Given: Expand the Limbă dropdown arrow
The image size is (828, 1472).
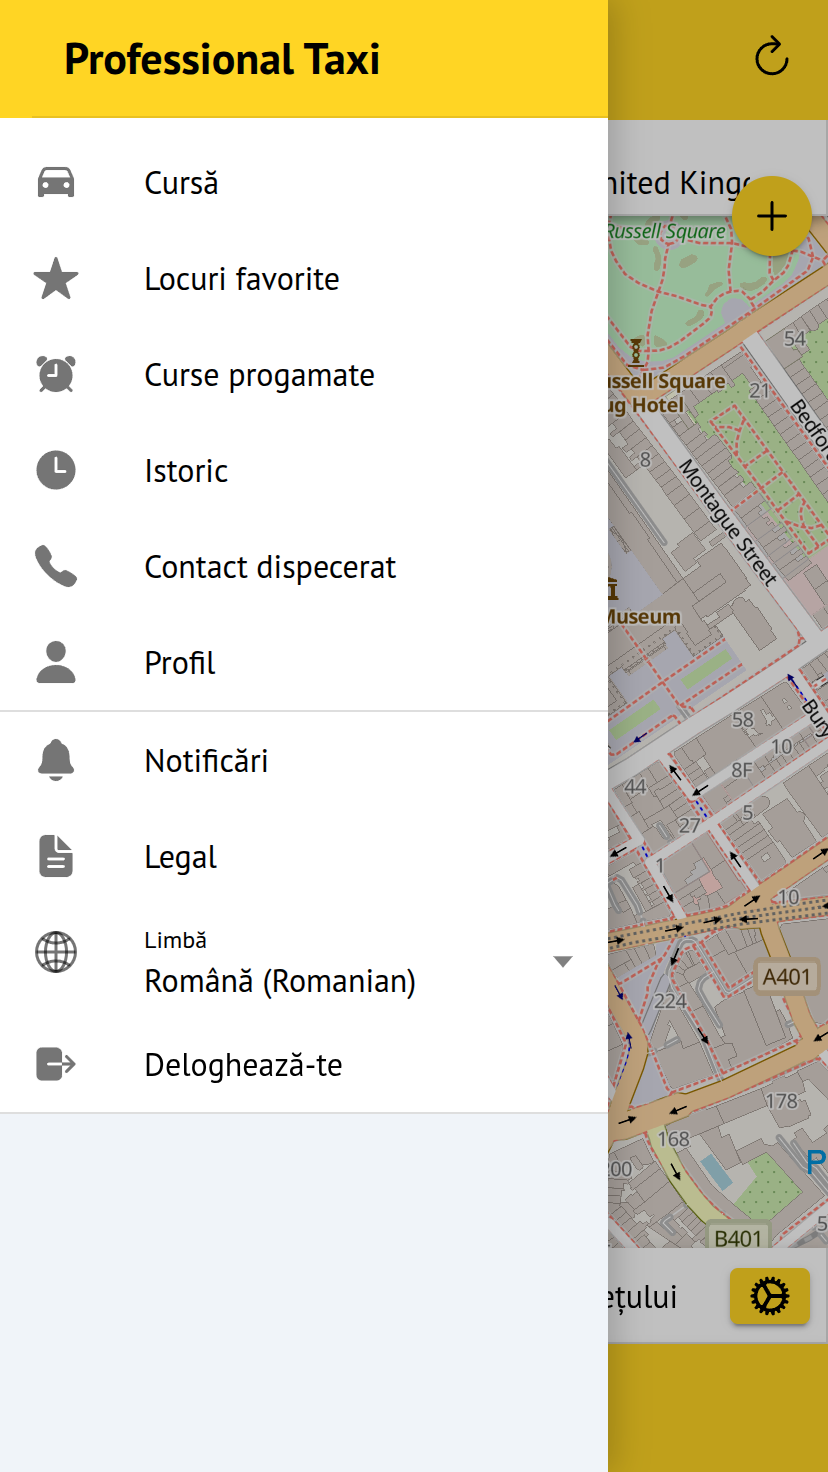Looking at the screenshot, I should [563, 962].
